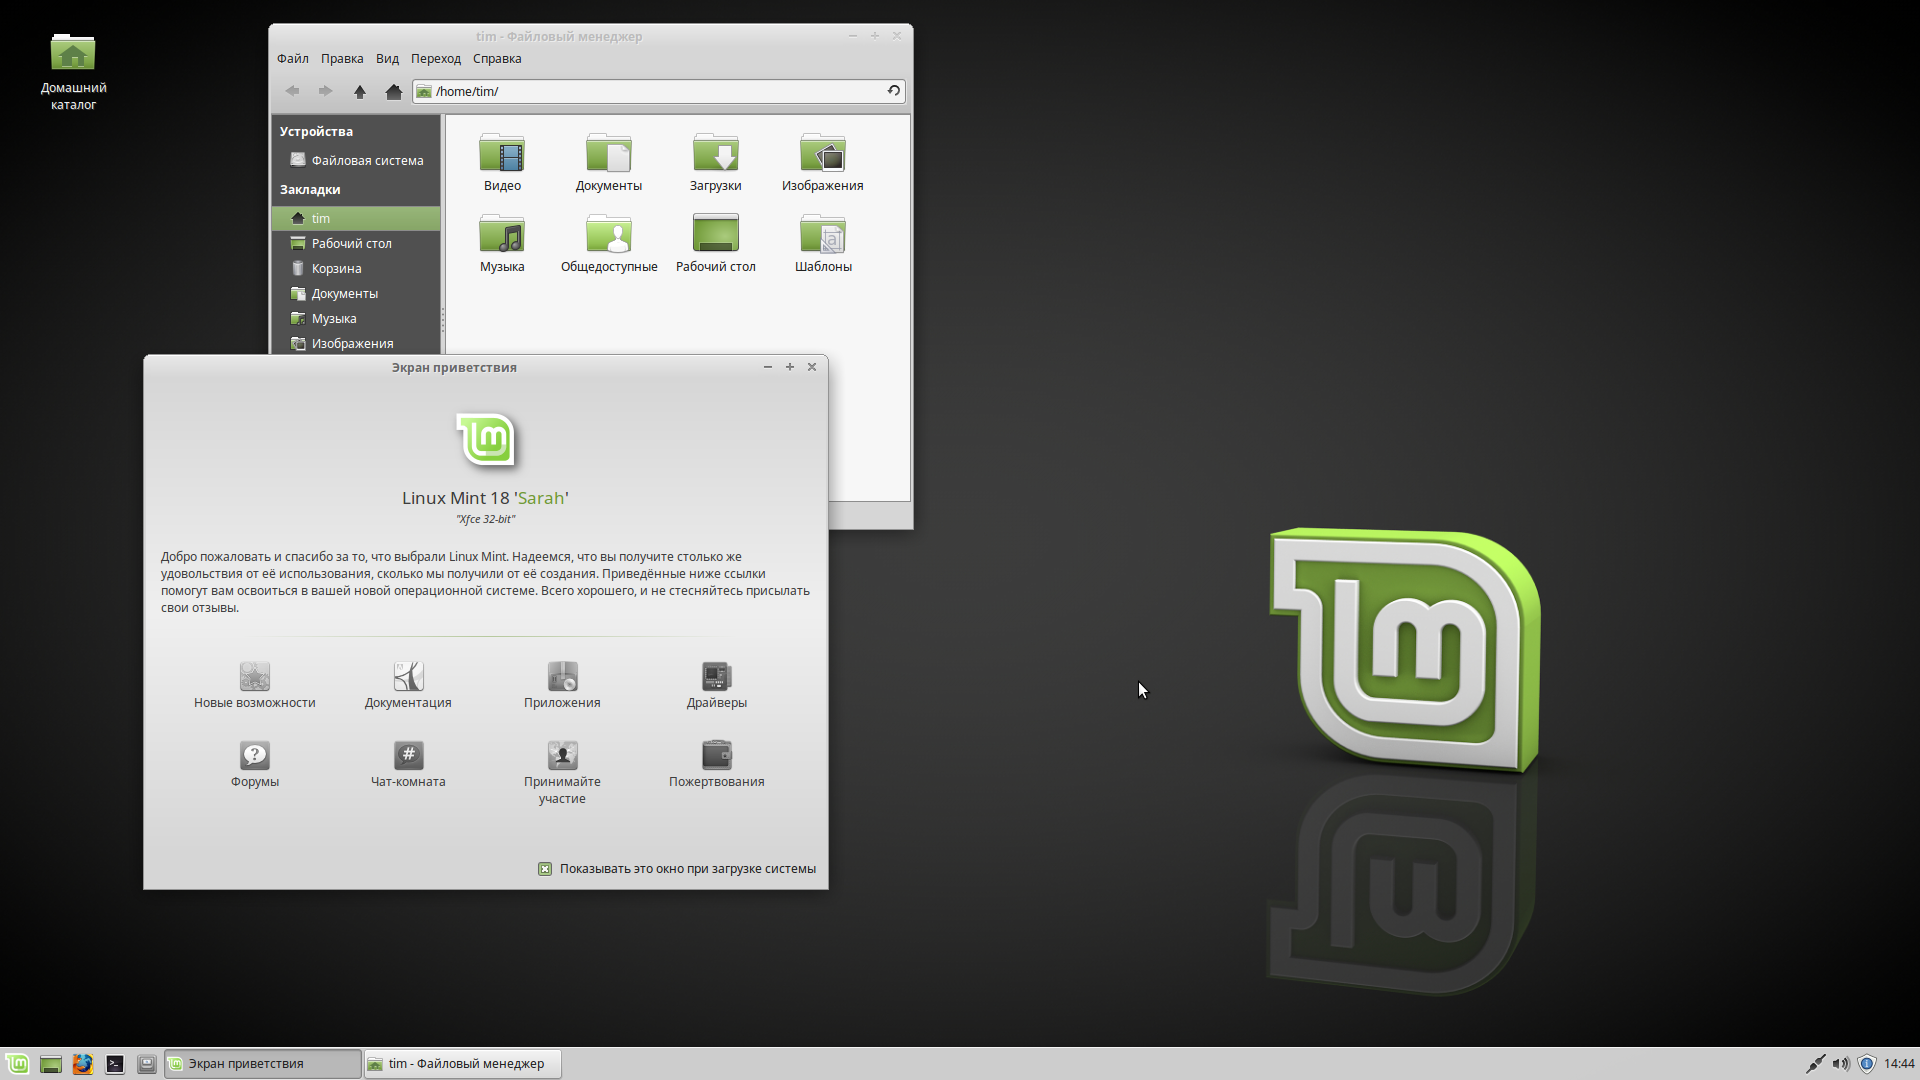Click Принимайте участие icon
This screenshot has height=1080, width=1920.
563,755
